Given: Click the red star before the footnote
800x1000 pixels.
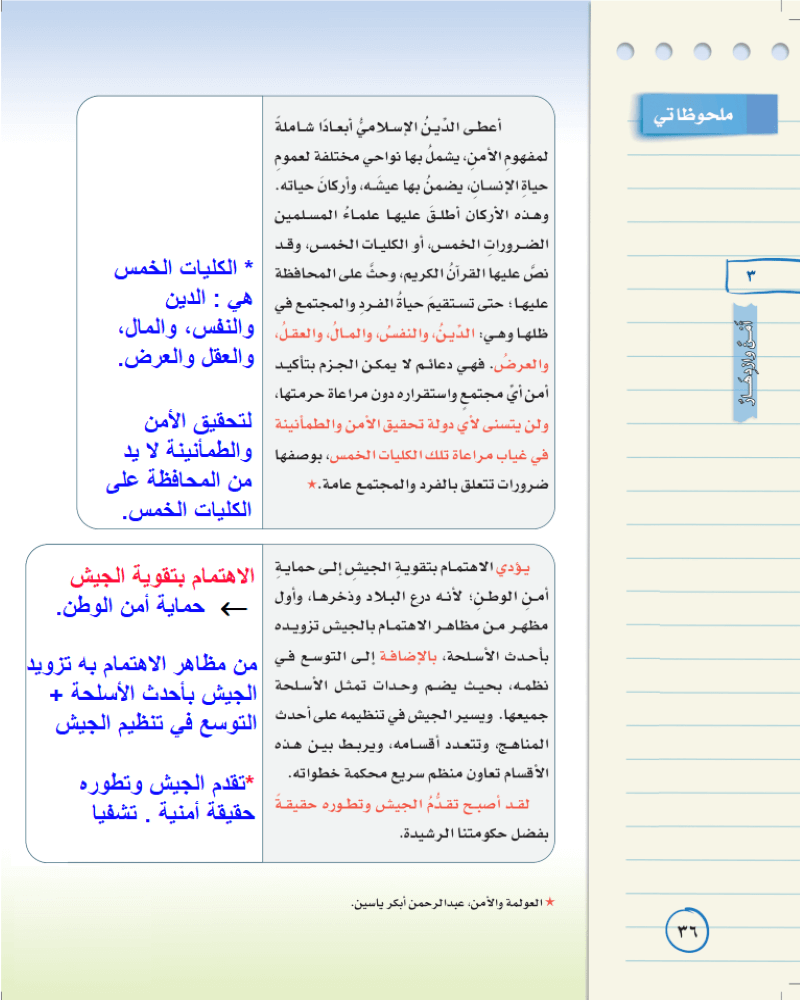Looking at the screenshot, I should point(550,902).
